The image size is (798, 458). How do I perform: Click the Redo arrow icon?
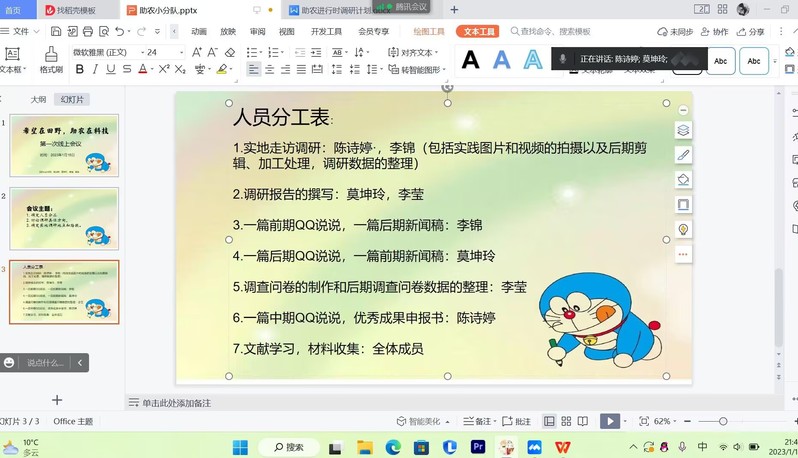[141, 32]
